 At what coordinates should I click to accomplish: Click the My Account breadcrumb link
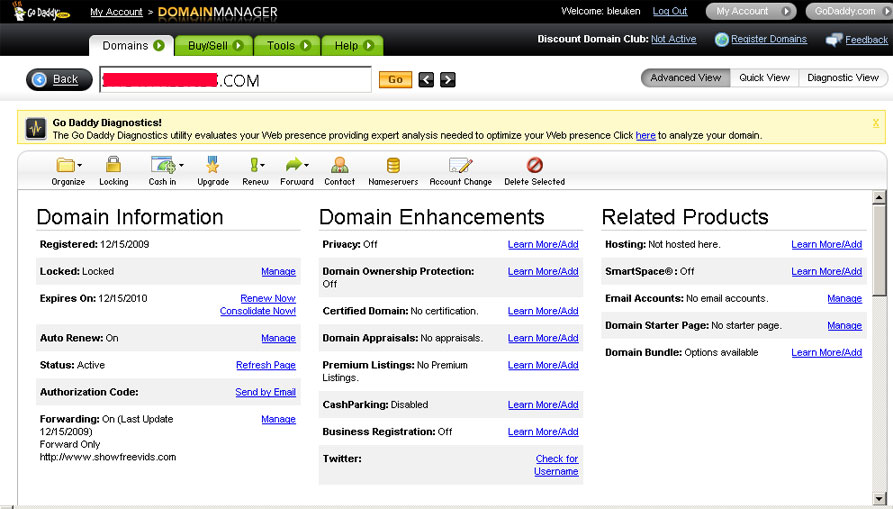point(116,12)
